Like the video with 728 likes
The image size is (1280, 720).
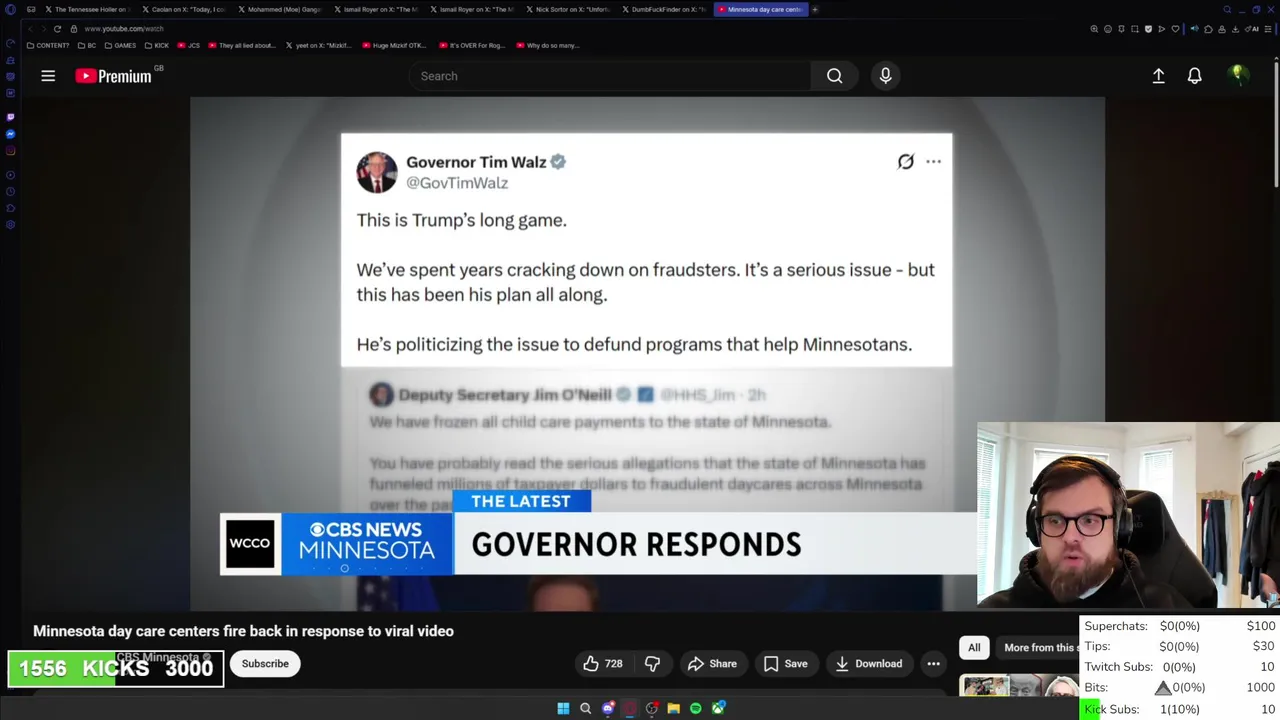pos(603,664)
